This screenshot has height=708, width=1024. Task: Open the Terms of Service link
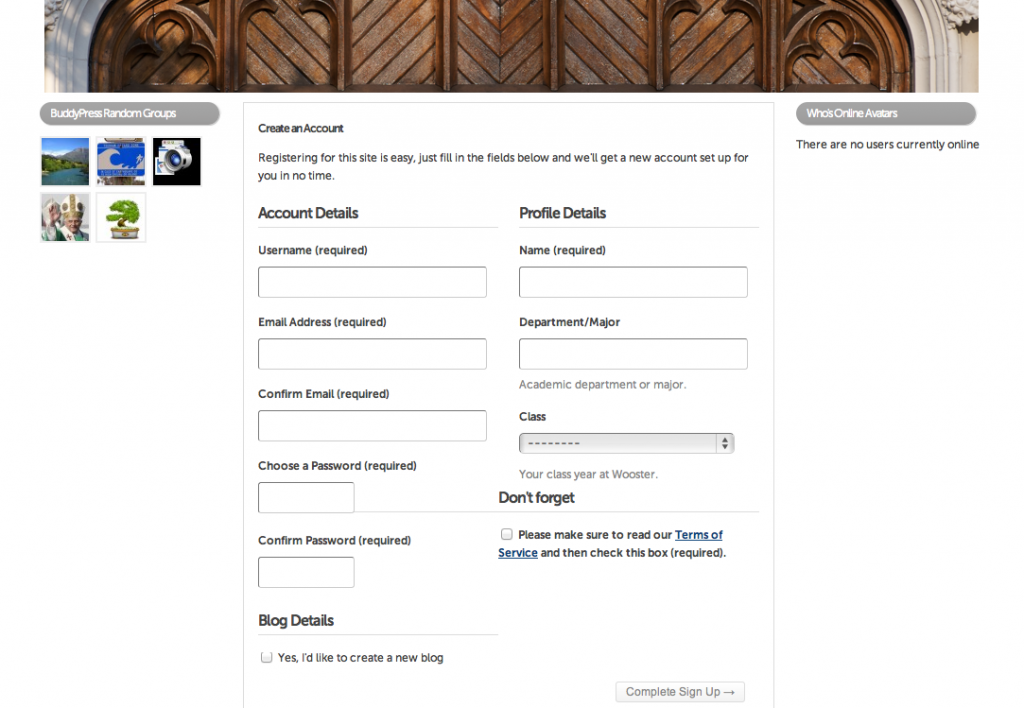pos(698,535)
